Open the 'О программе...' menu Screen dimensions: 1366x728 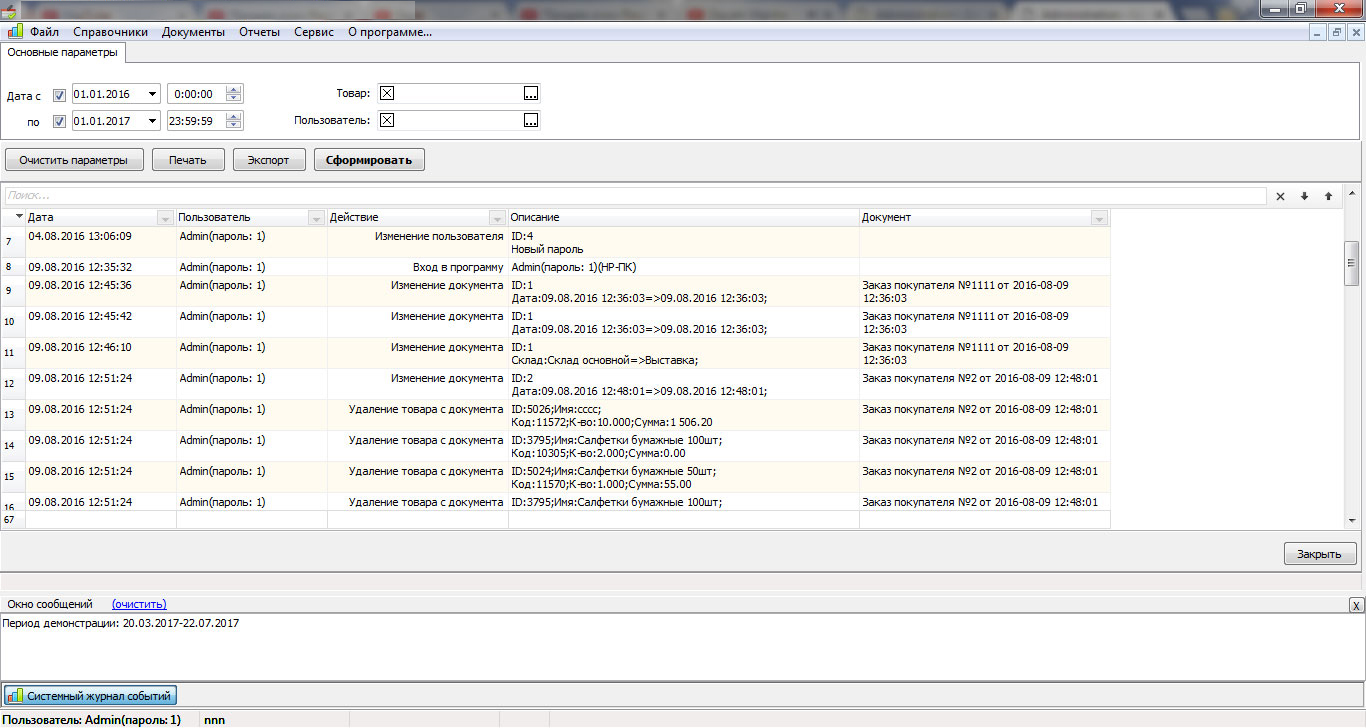390,32
